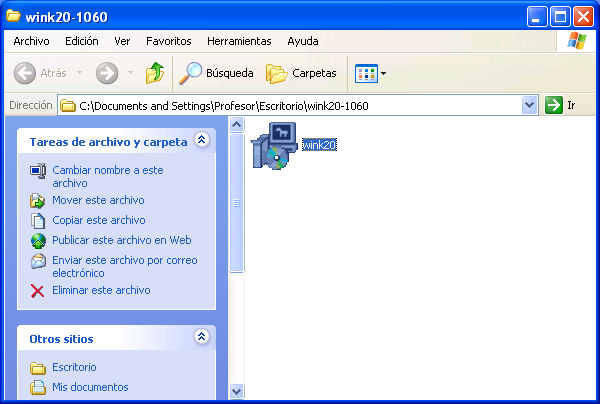This screenshot has width=600, height=404.
Task: Open the Herramientas menu
Action: click(239, 41)
